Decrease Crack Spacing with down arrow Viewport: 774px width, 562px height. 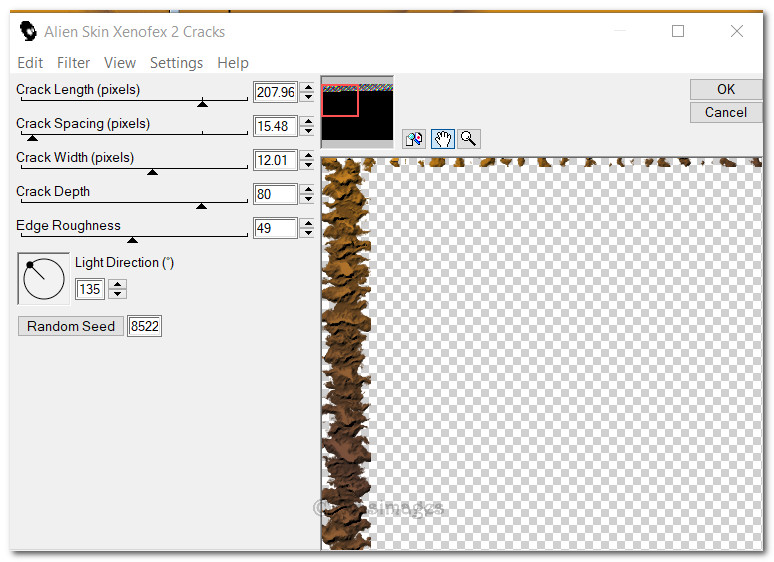tap(309, 131)
